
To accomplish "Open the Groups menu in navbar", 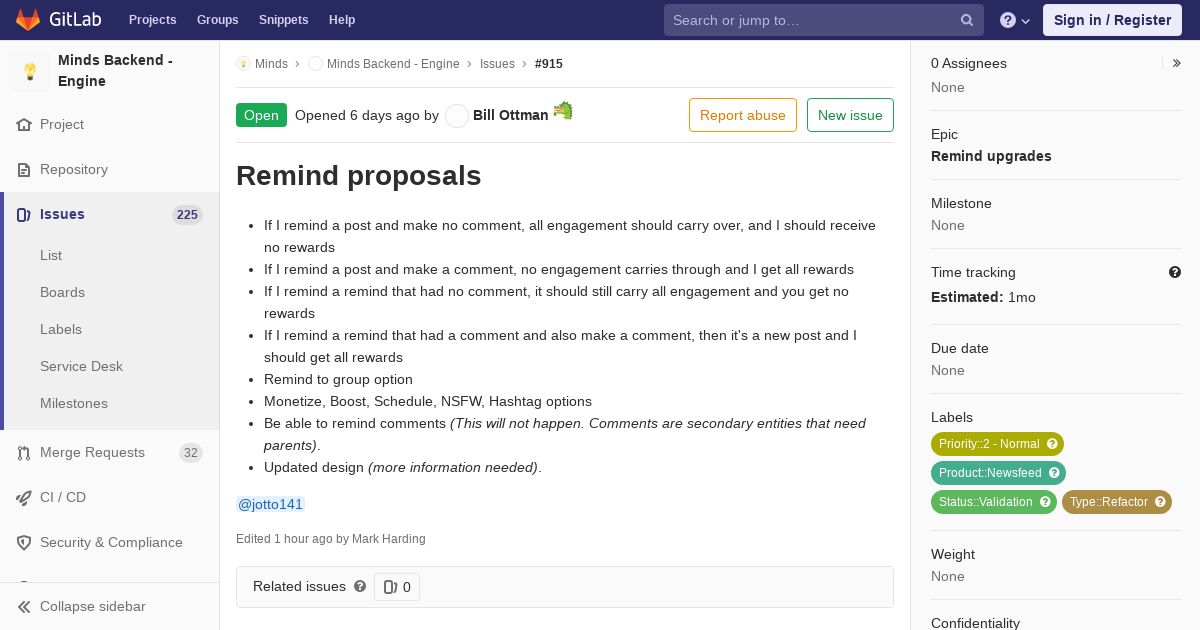I will [x=217, y=20].
